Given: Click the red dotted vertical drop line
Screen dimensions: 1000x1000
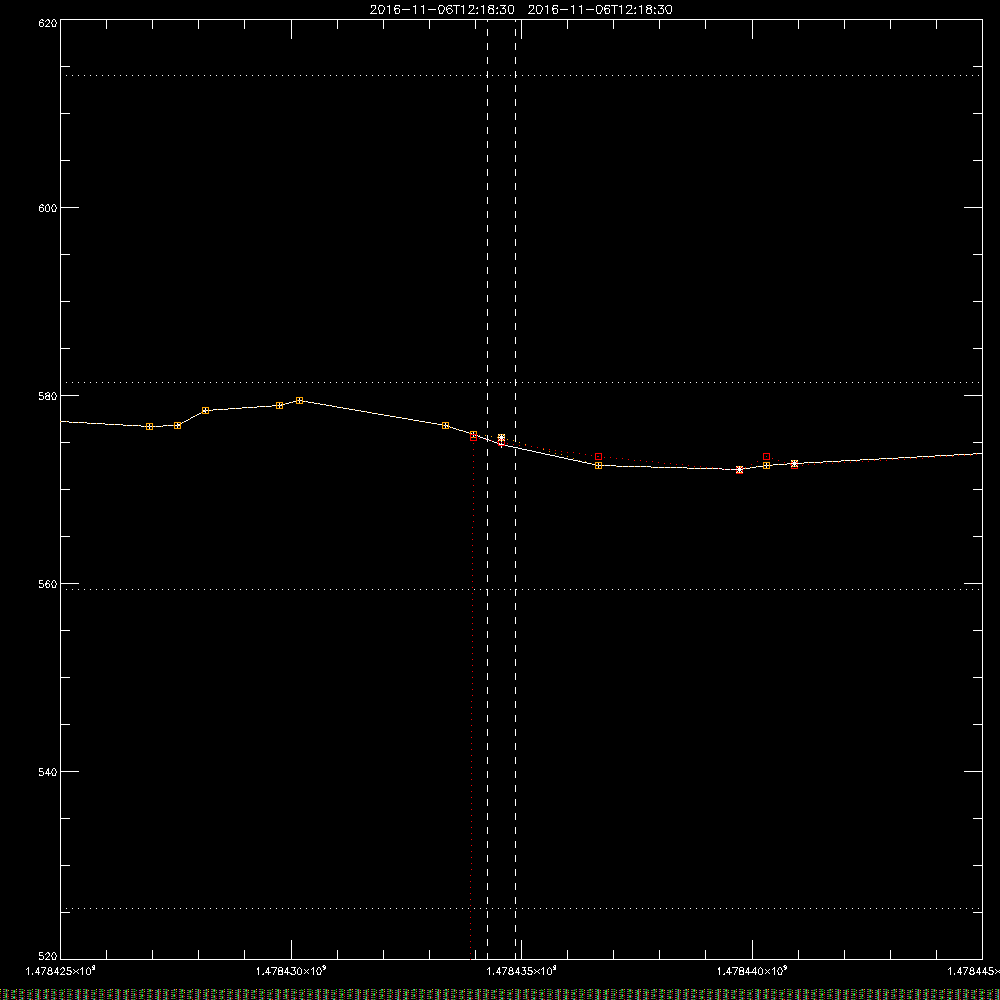Looking at the screenshot, I should pyautogui.click(x=472, y=698).
